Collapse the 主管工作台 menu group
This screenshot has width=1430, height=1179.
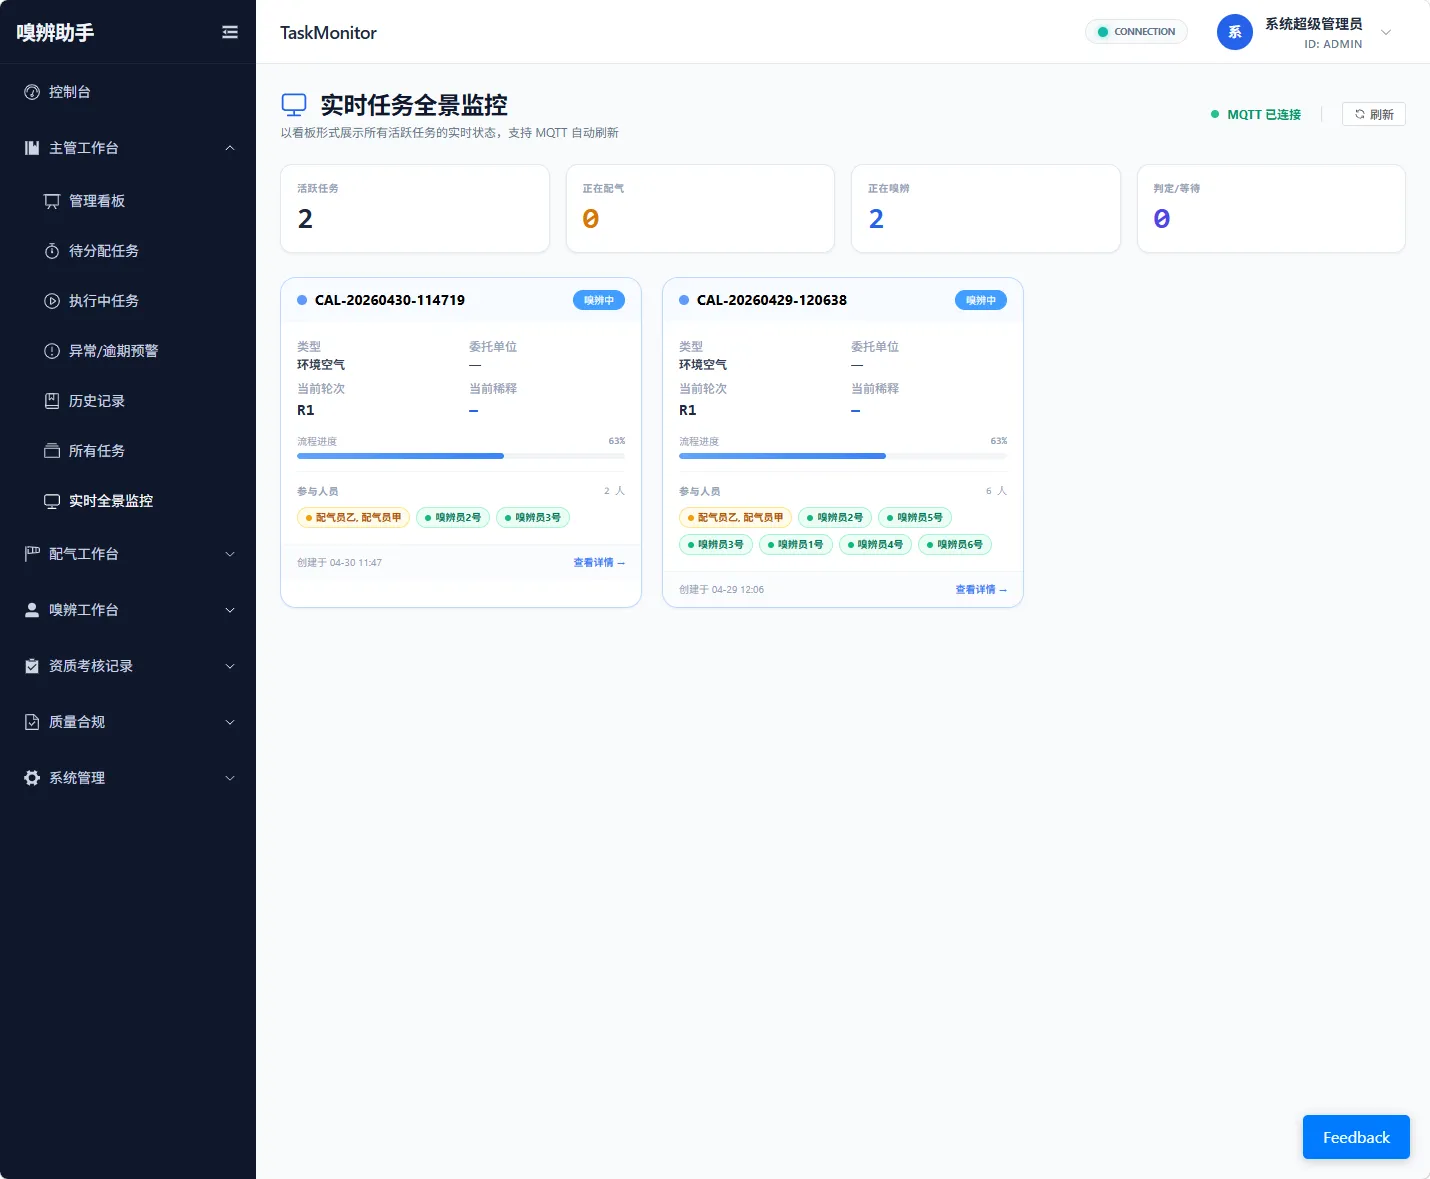pyautogui.click(x=230, y=148)
